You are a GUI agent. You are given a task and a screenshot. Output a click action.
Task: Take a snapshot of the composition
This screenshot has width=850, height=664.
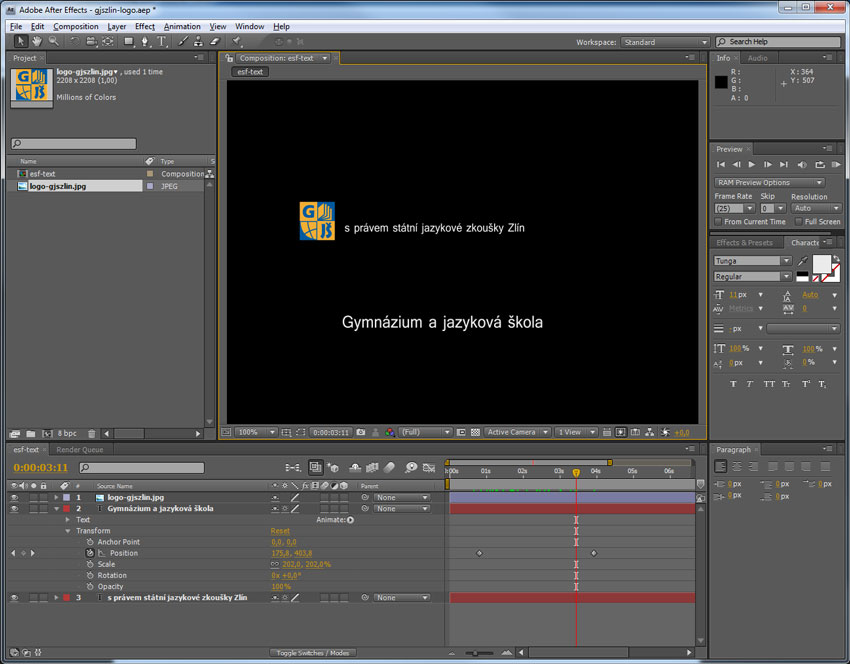(361, 433)
